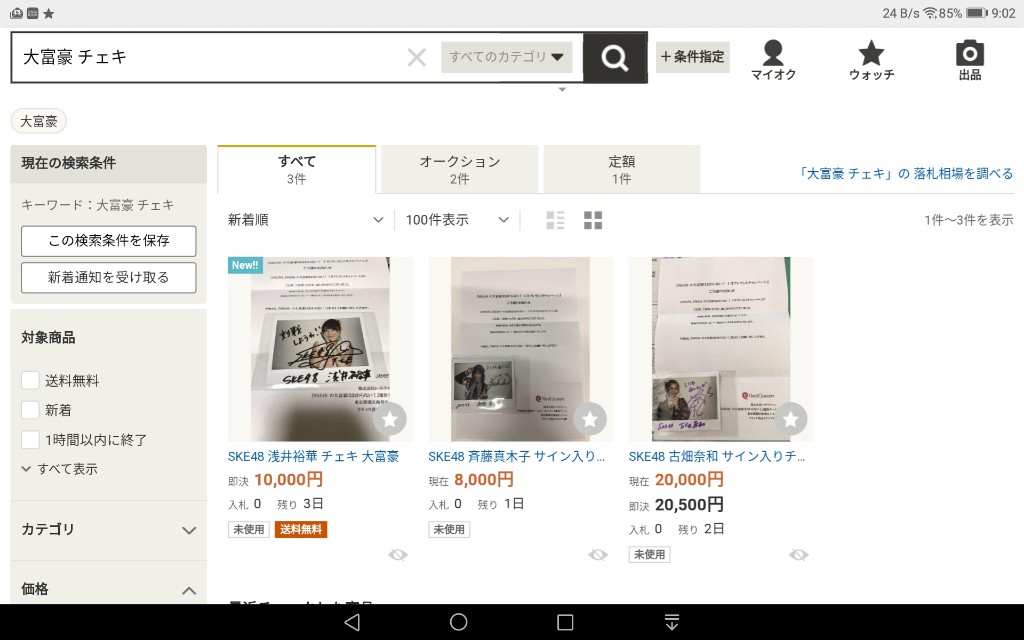Viewport: 1024px width, 640px height.
Task: Collapse the 価格 filter section
Action: click(x=108, y=589)
